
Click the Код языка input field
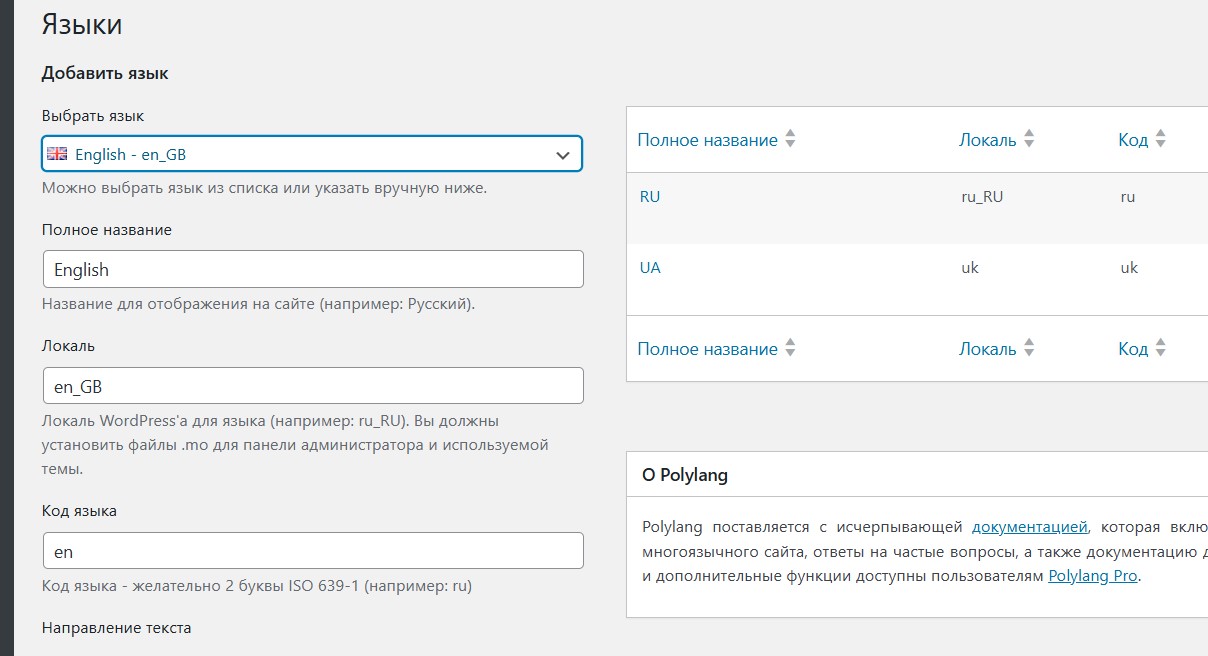point(312,551)
